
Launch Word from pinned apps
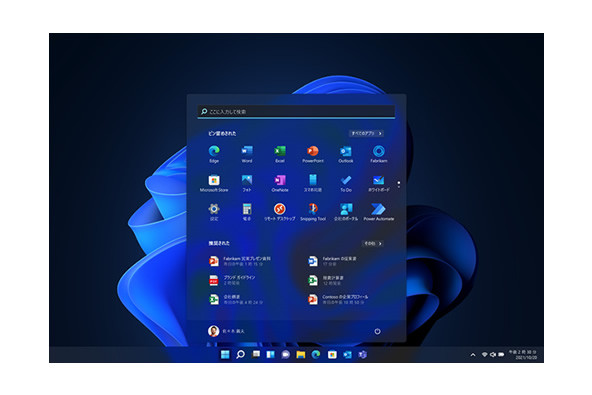tap(247, 154)
